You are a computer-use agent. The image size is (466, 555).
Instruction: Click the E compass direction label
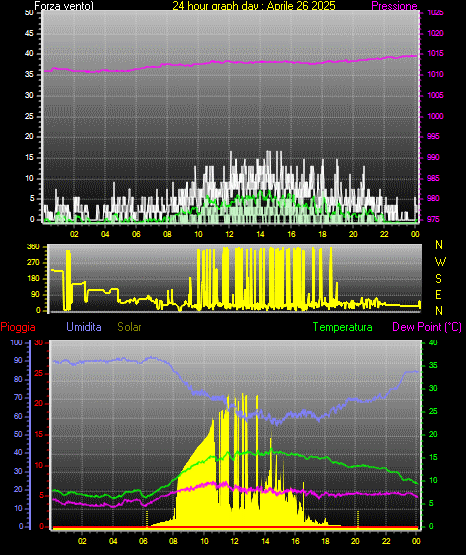438,295
